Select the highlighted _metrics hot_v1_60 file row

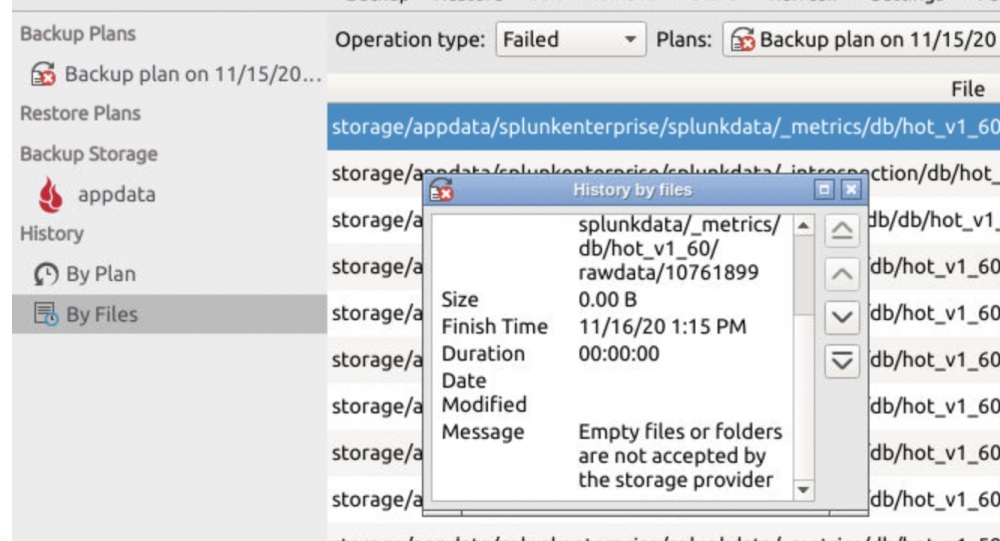point(663,127)
